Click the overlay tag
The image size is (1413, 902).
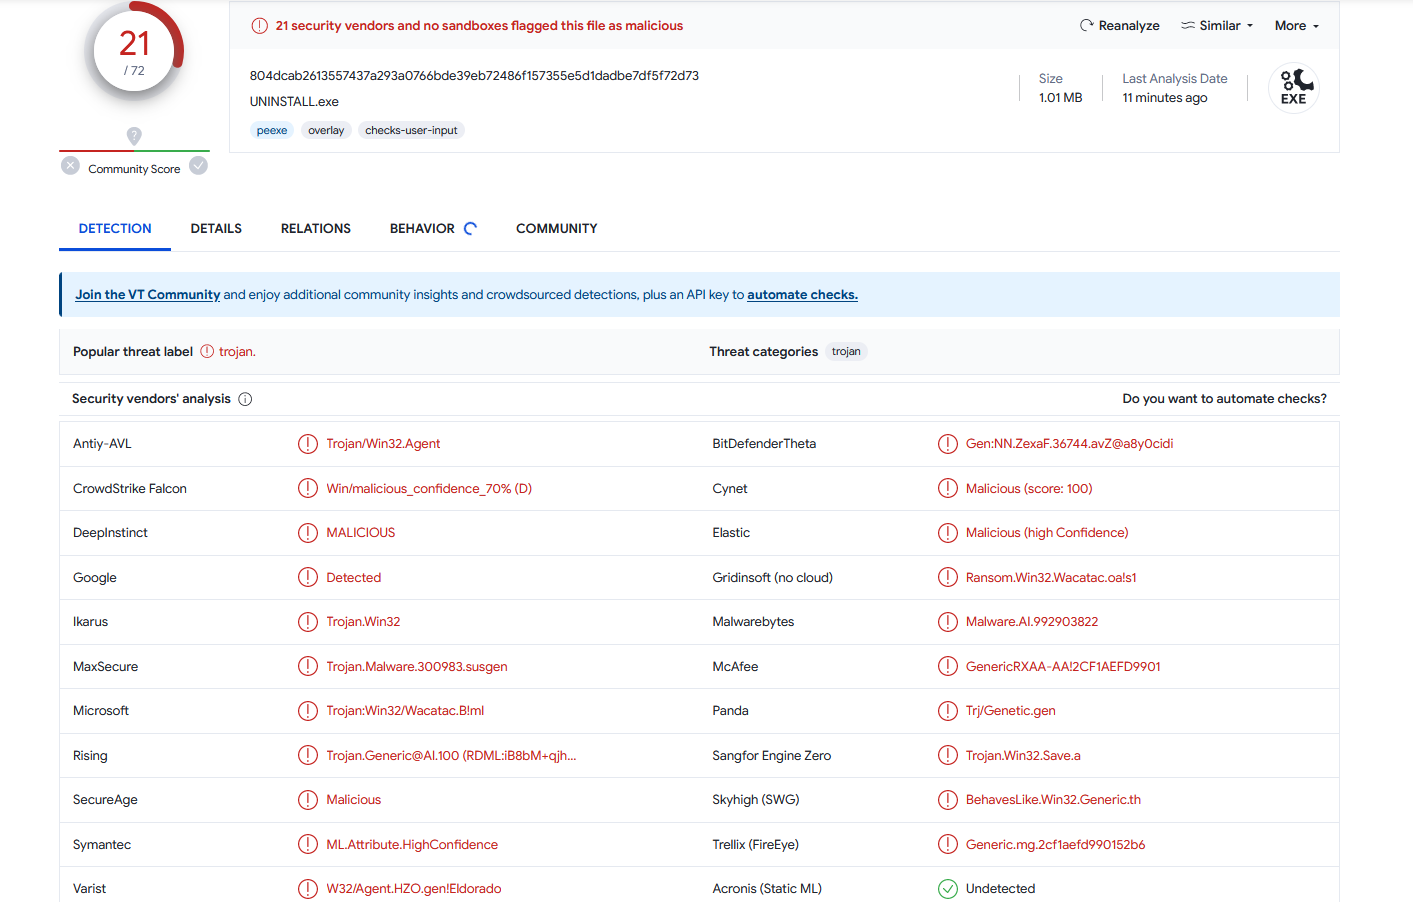pyautogui.click(x=326, y=130)
